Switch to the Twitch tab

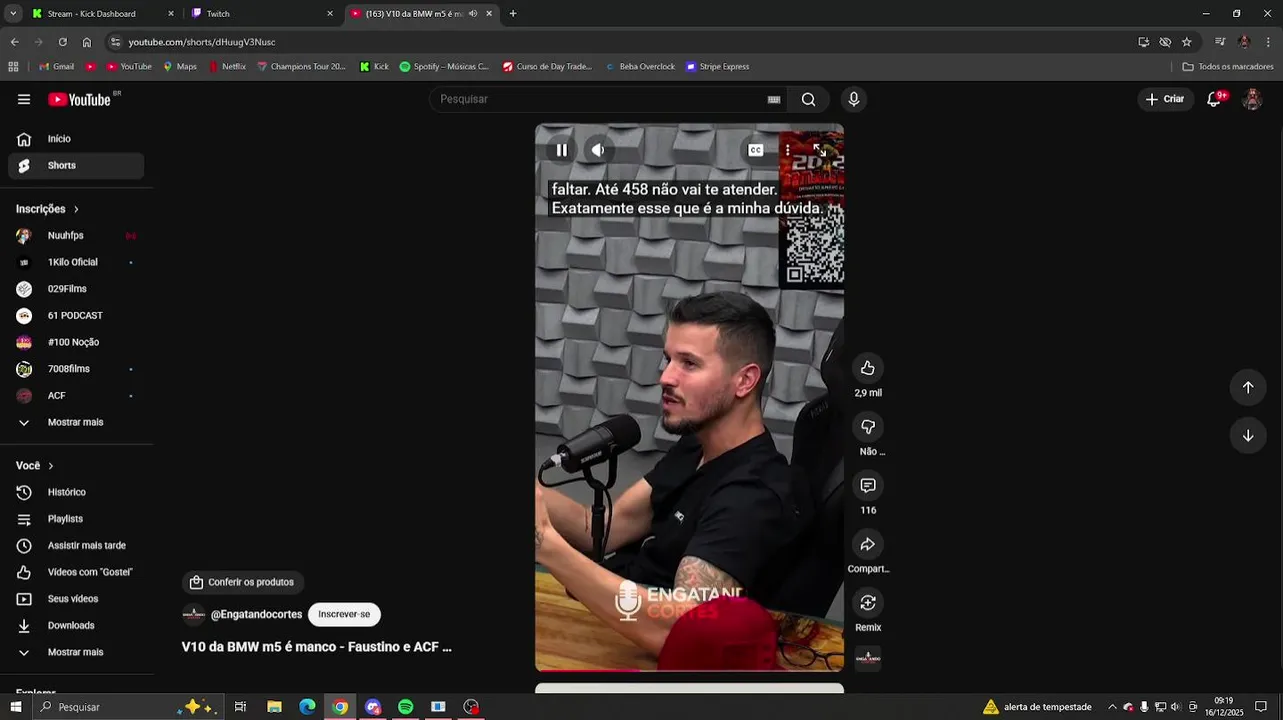(262, 13)
